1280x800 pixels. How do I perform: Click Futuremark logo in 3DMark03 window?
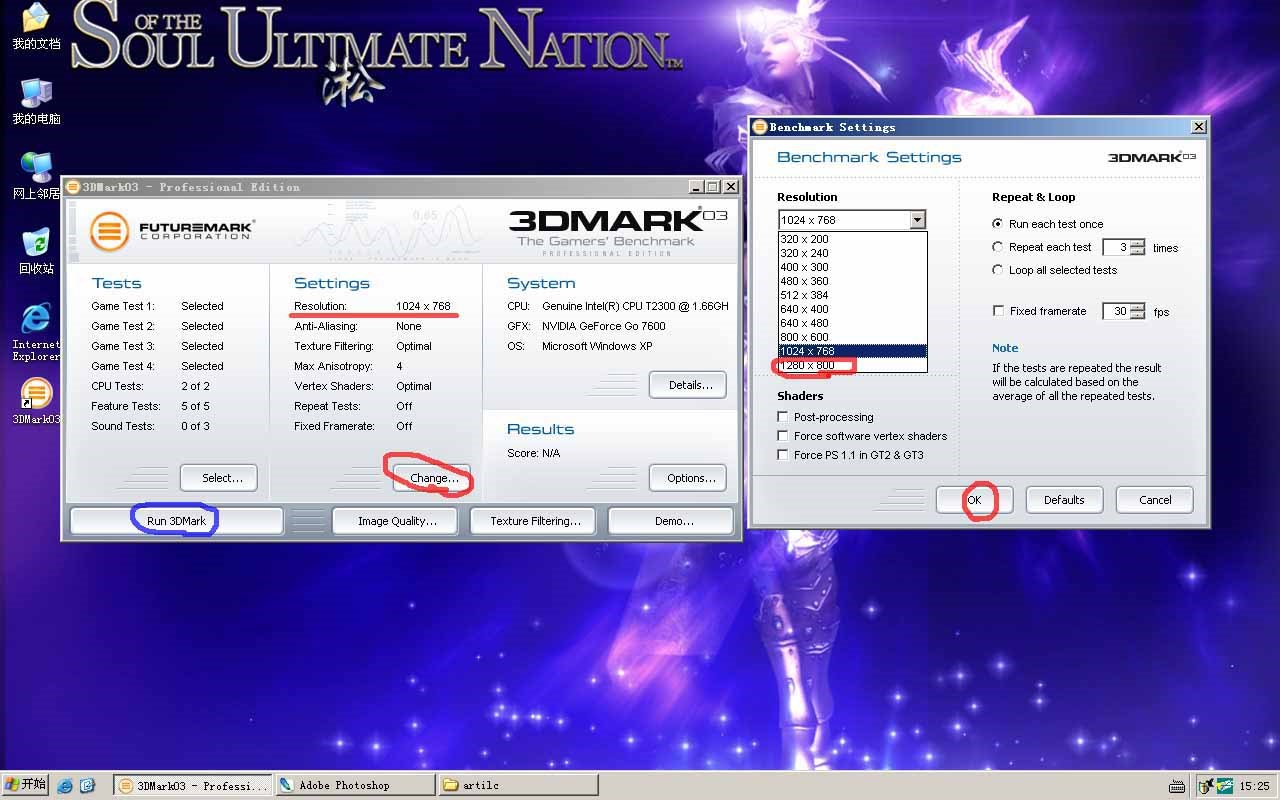[x=171, y=230]
